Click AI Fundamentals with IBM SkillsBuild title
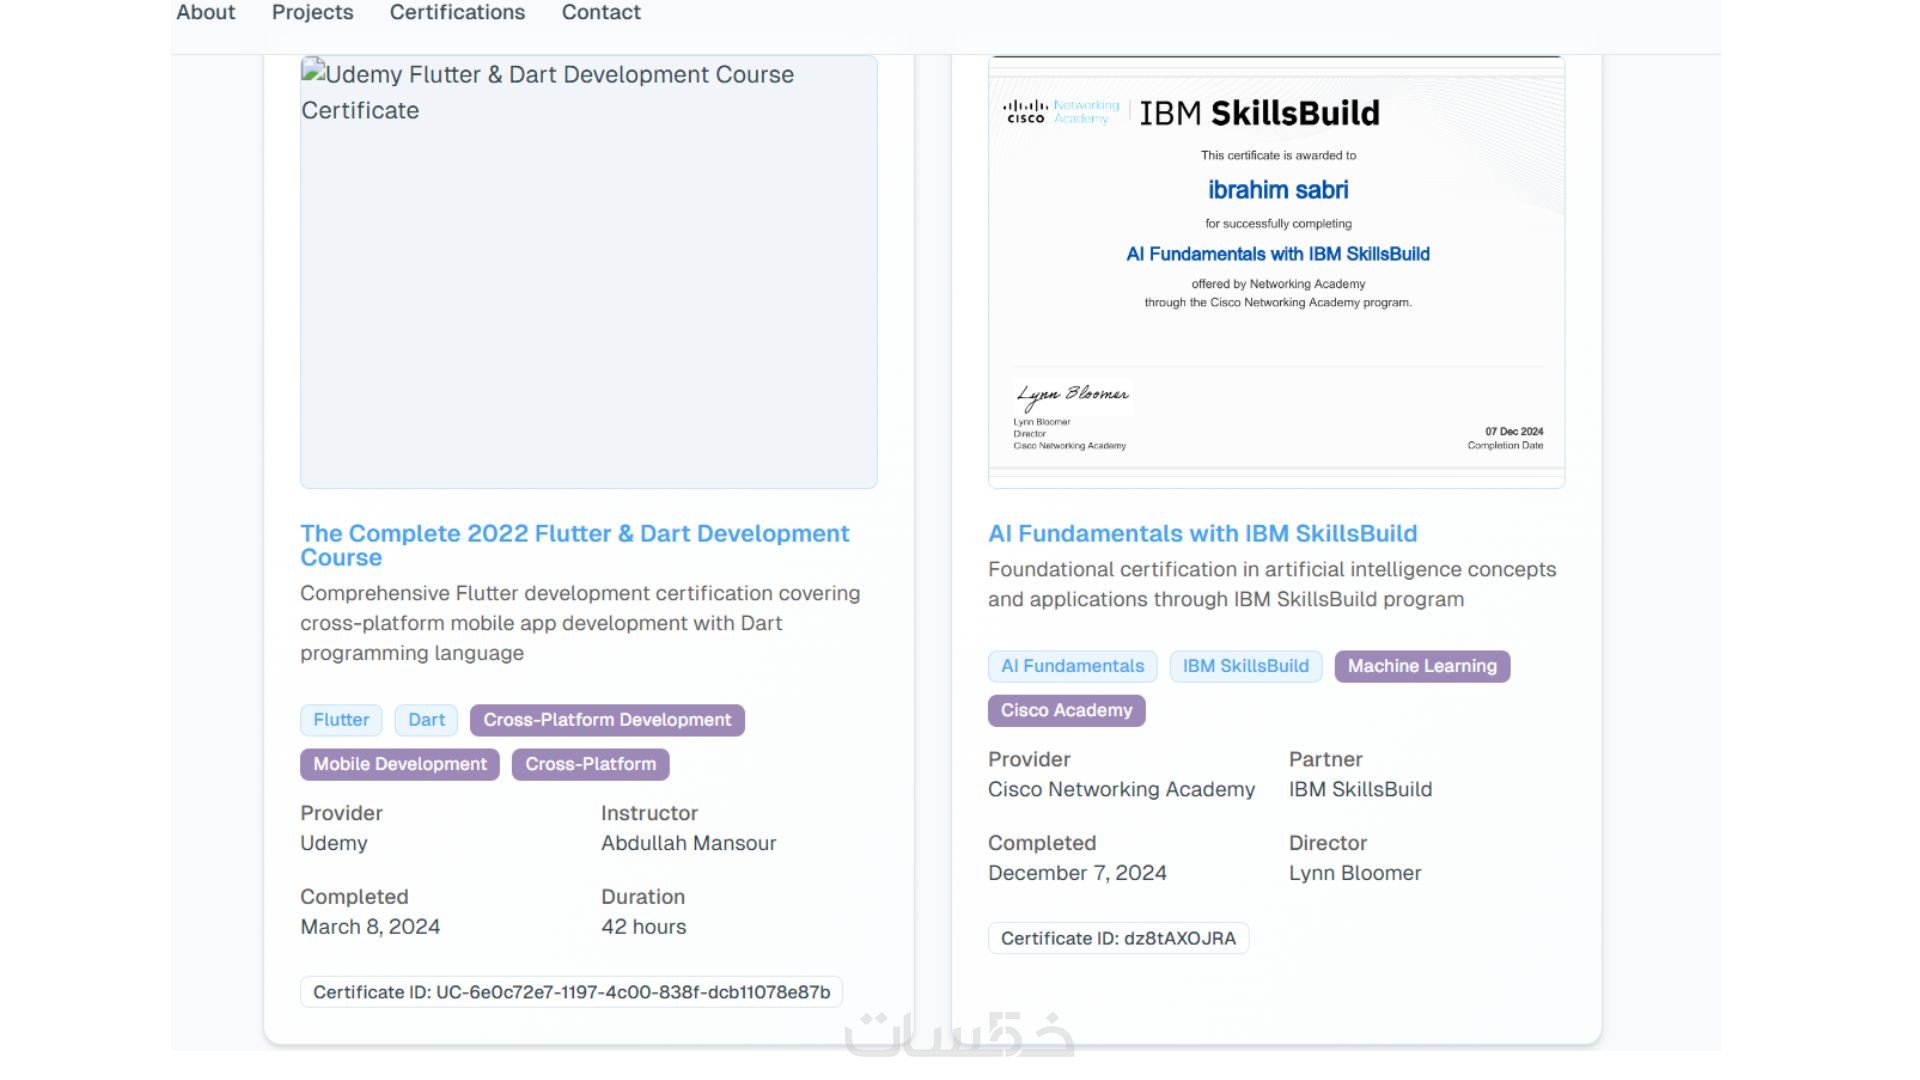 pyautogui.click(x=1202, y=534)
